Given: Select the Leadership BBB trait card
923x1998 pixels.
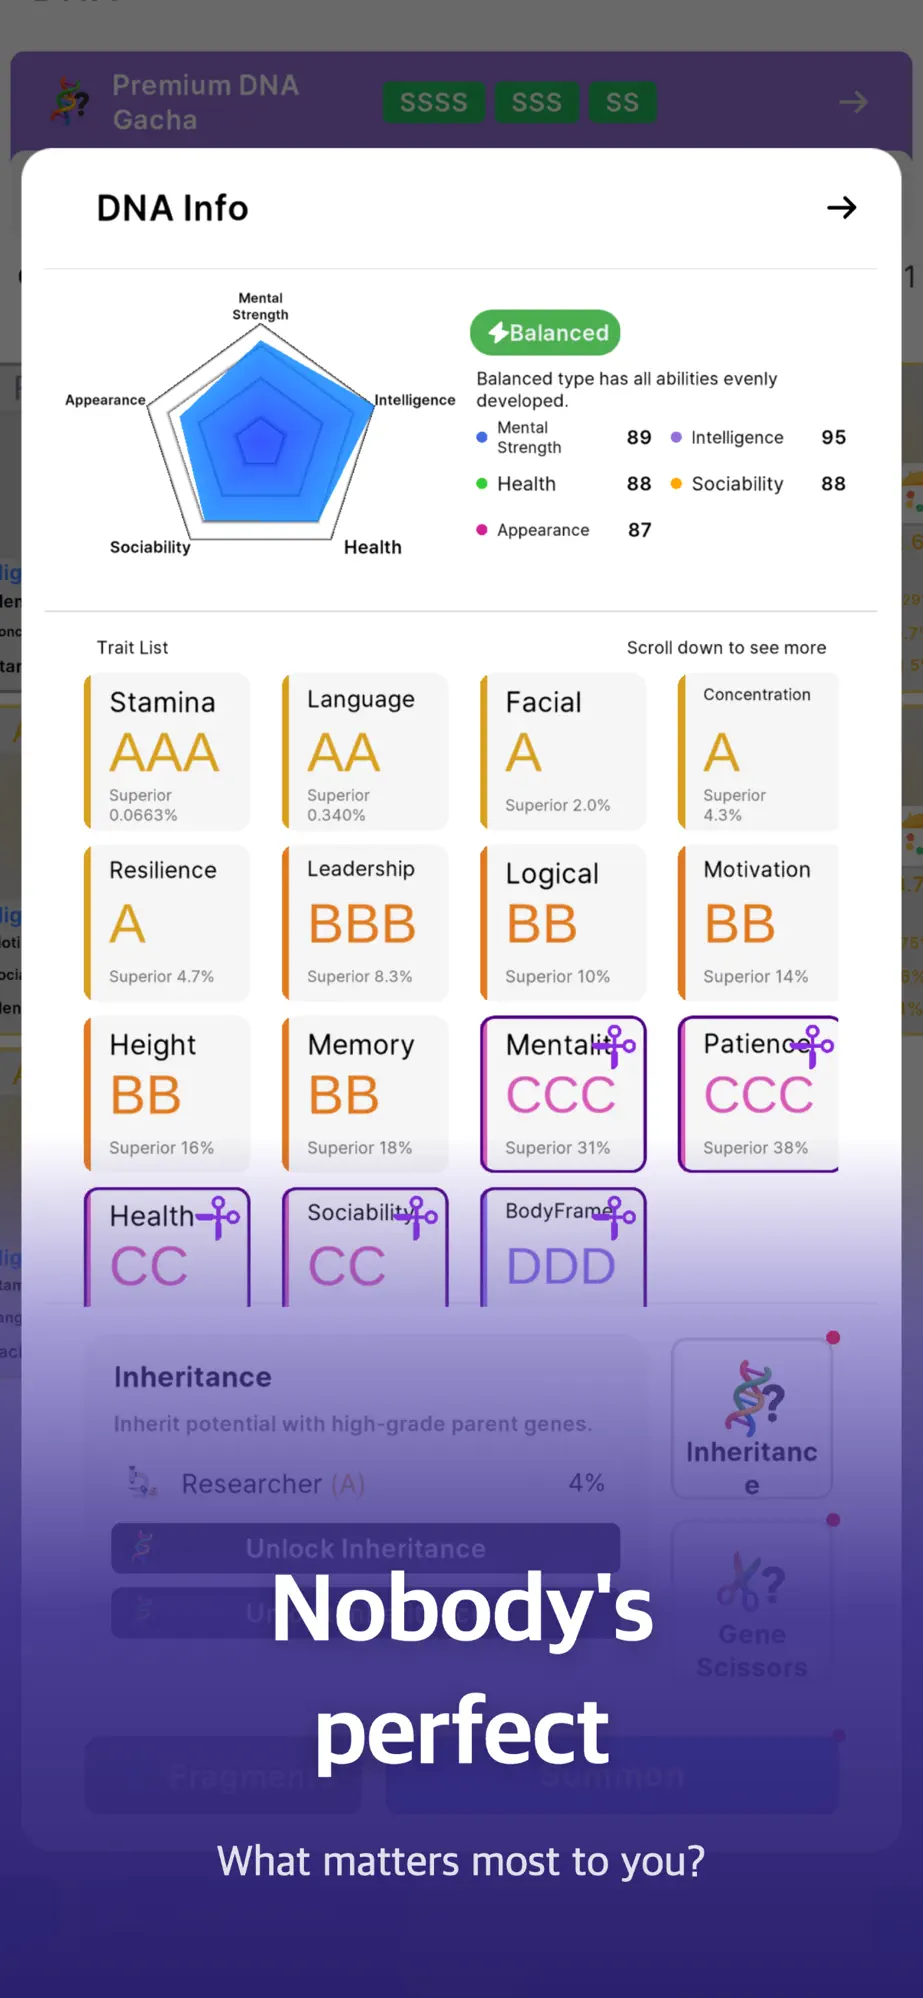Looking at the screenshot, I should (x=365, y=923).
